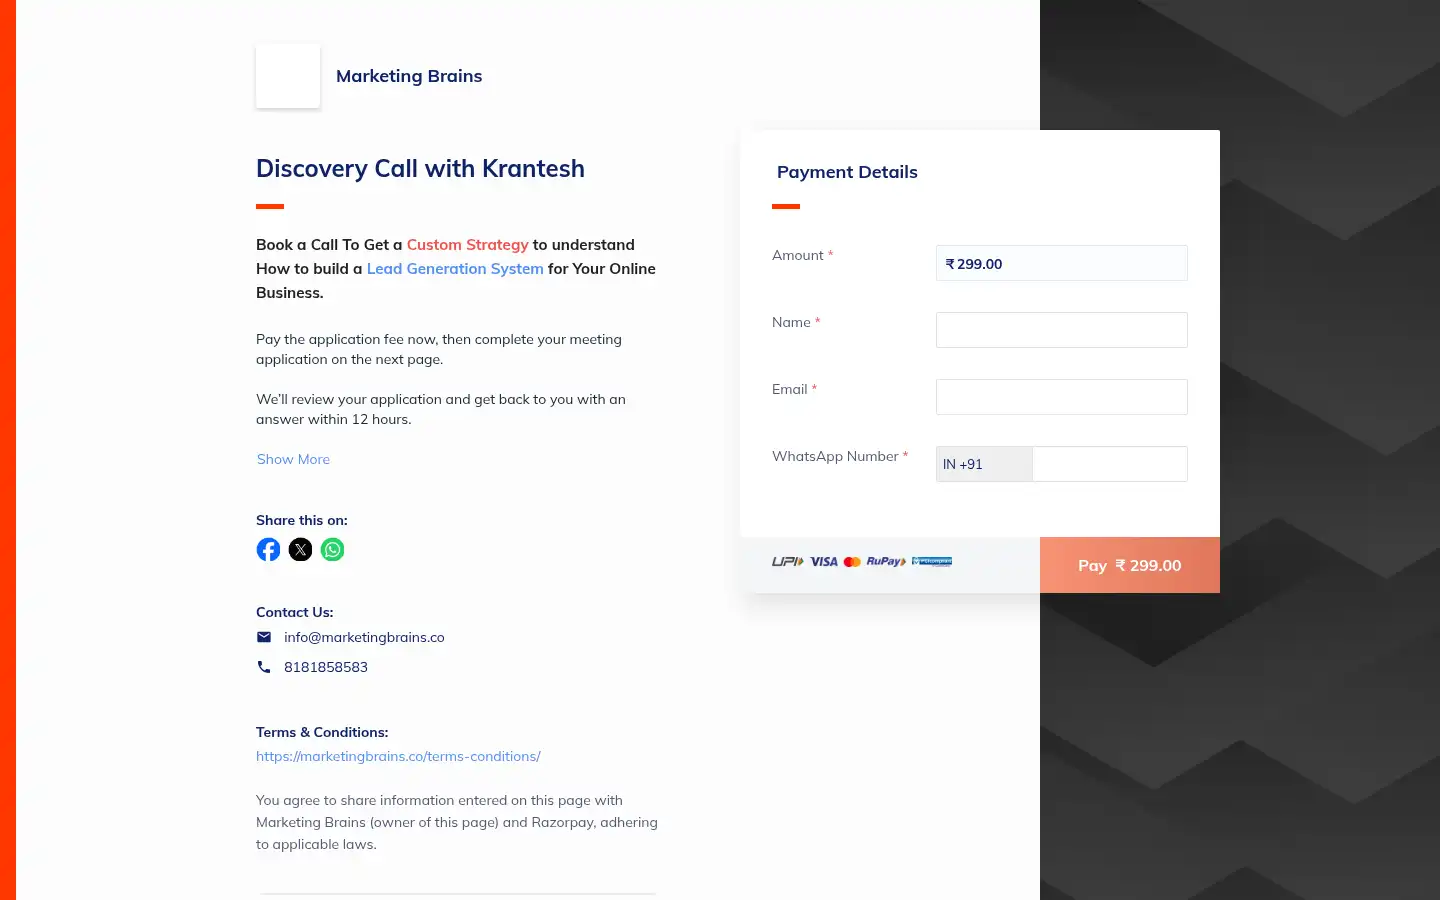
Task: Share this page on WhatsApp
Action: pyautogui.click(x=332, y=549)
